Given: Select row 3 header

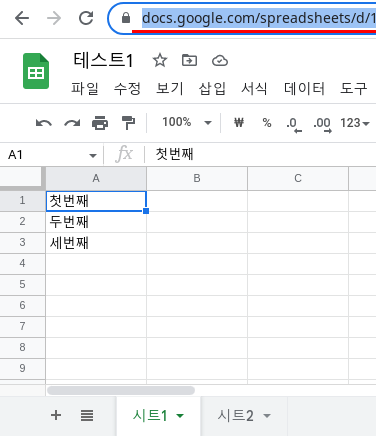Looking at the screenshot, I should [x=22, y=243].
